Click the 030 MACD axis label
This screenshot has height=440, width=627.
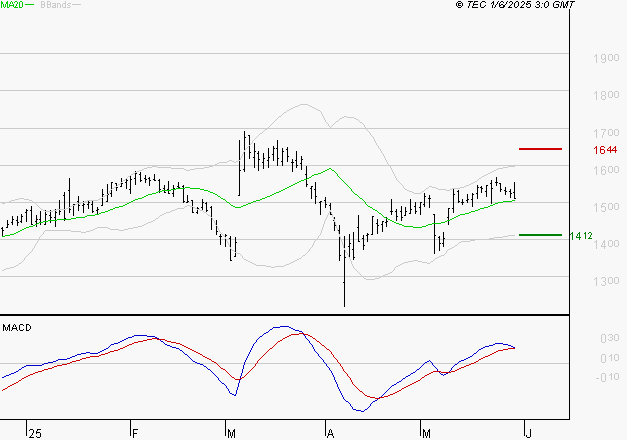pyautogui.click(x=606, y=339)
